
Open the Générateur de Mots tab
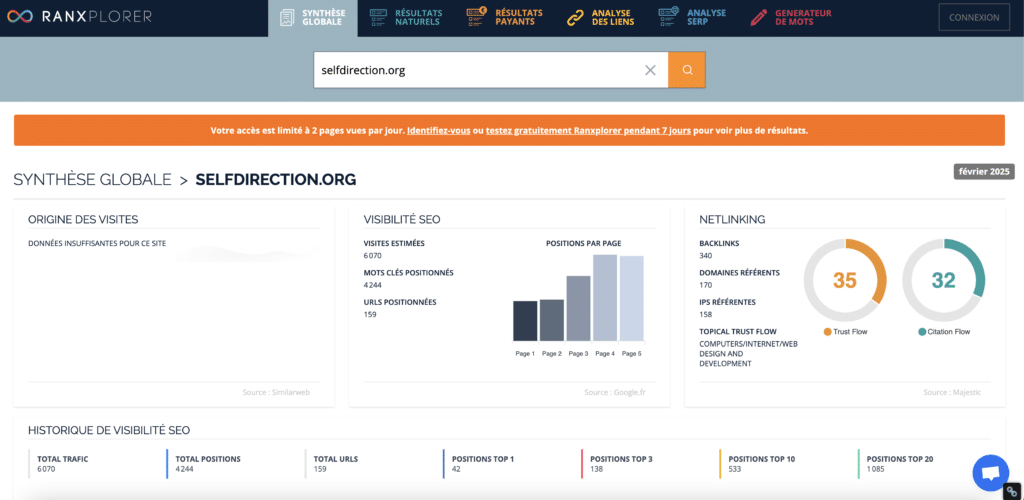coord(790,18)
